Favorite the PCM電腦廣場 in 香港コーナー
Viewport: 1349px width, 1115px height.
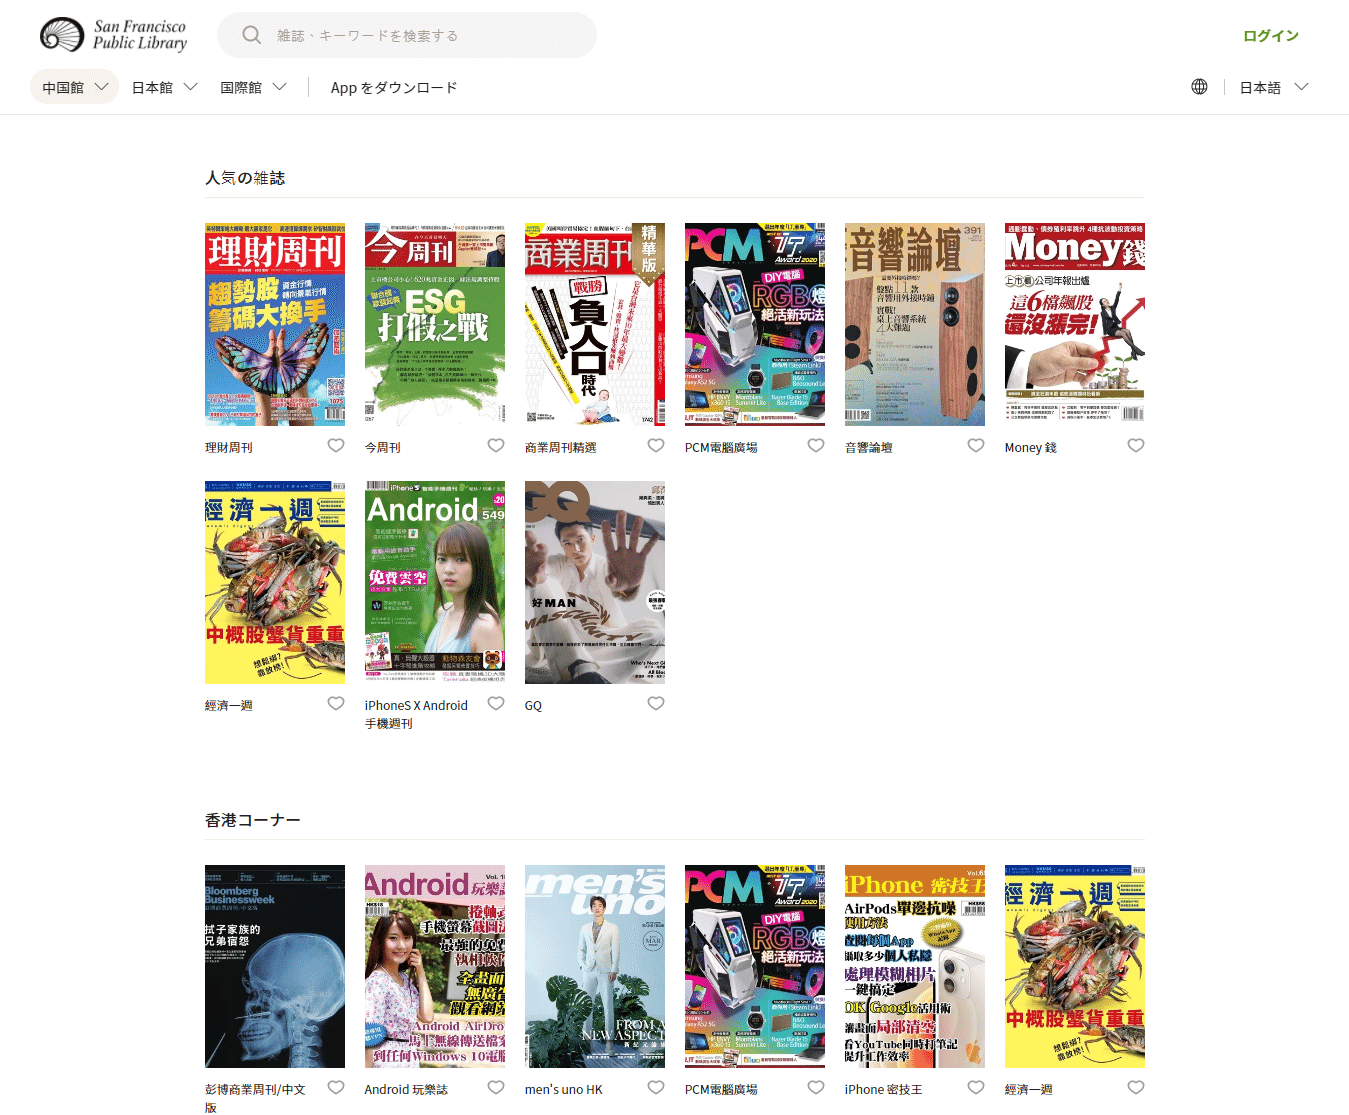816,1087
